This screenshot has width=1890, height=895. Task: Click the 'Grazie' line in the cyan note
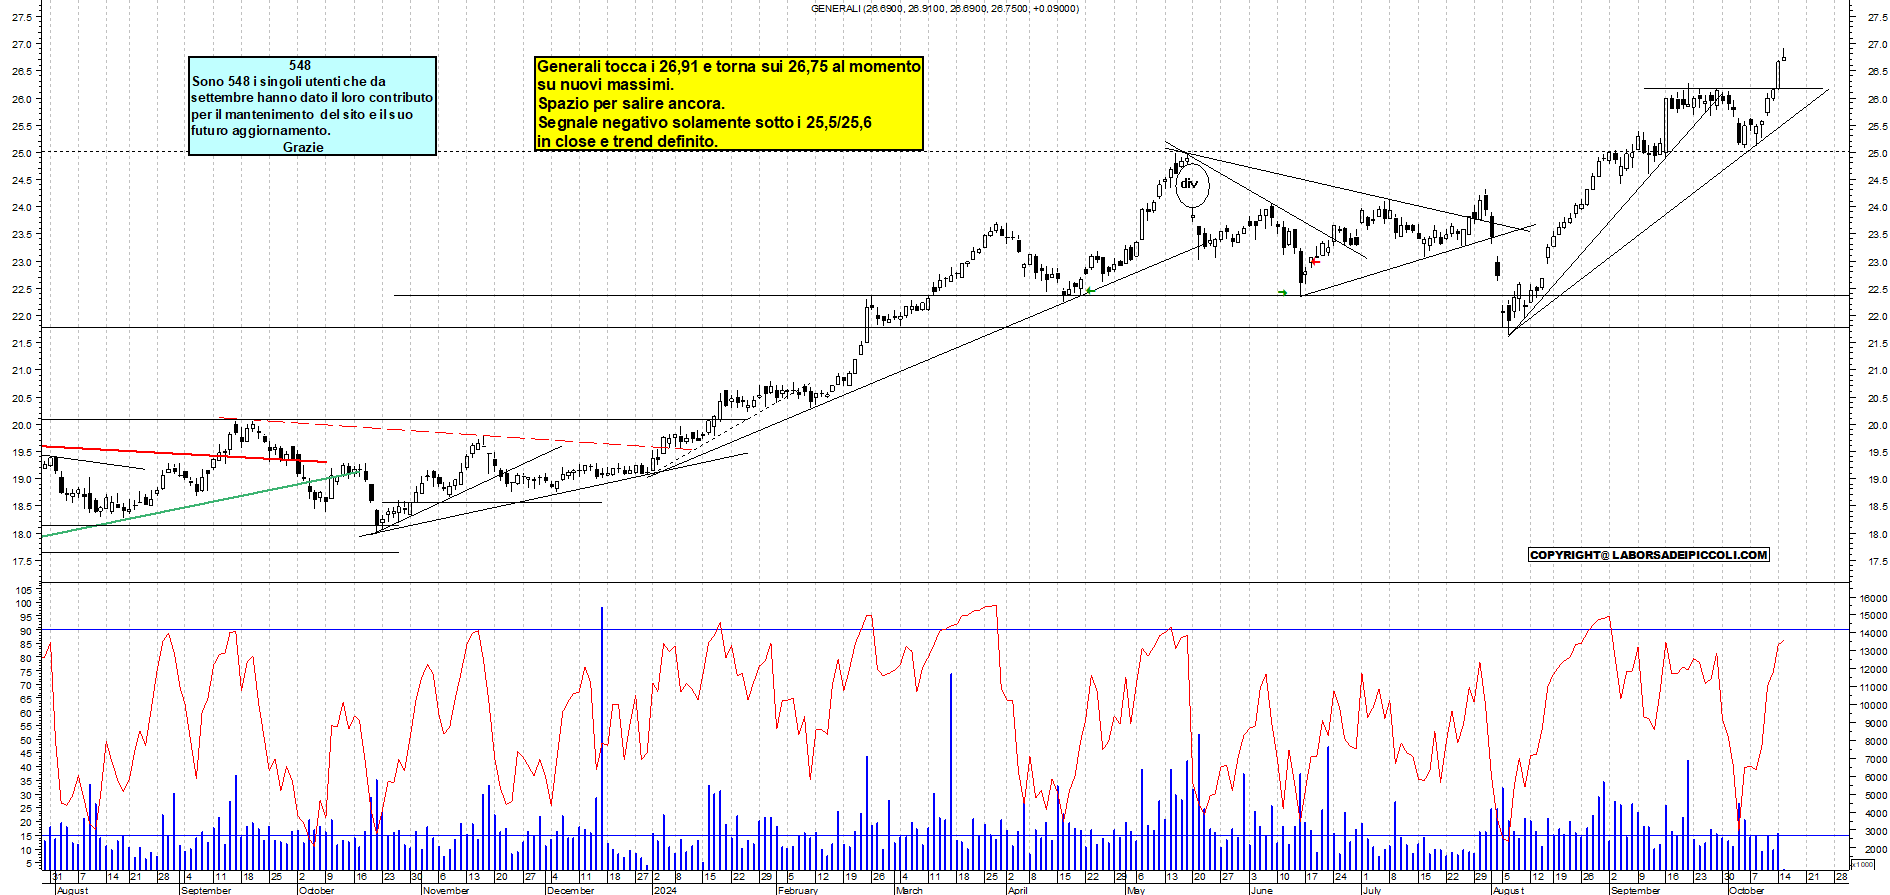[x=303, y=147]
